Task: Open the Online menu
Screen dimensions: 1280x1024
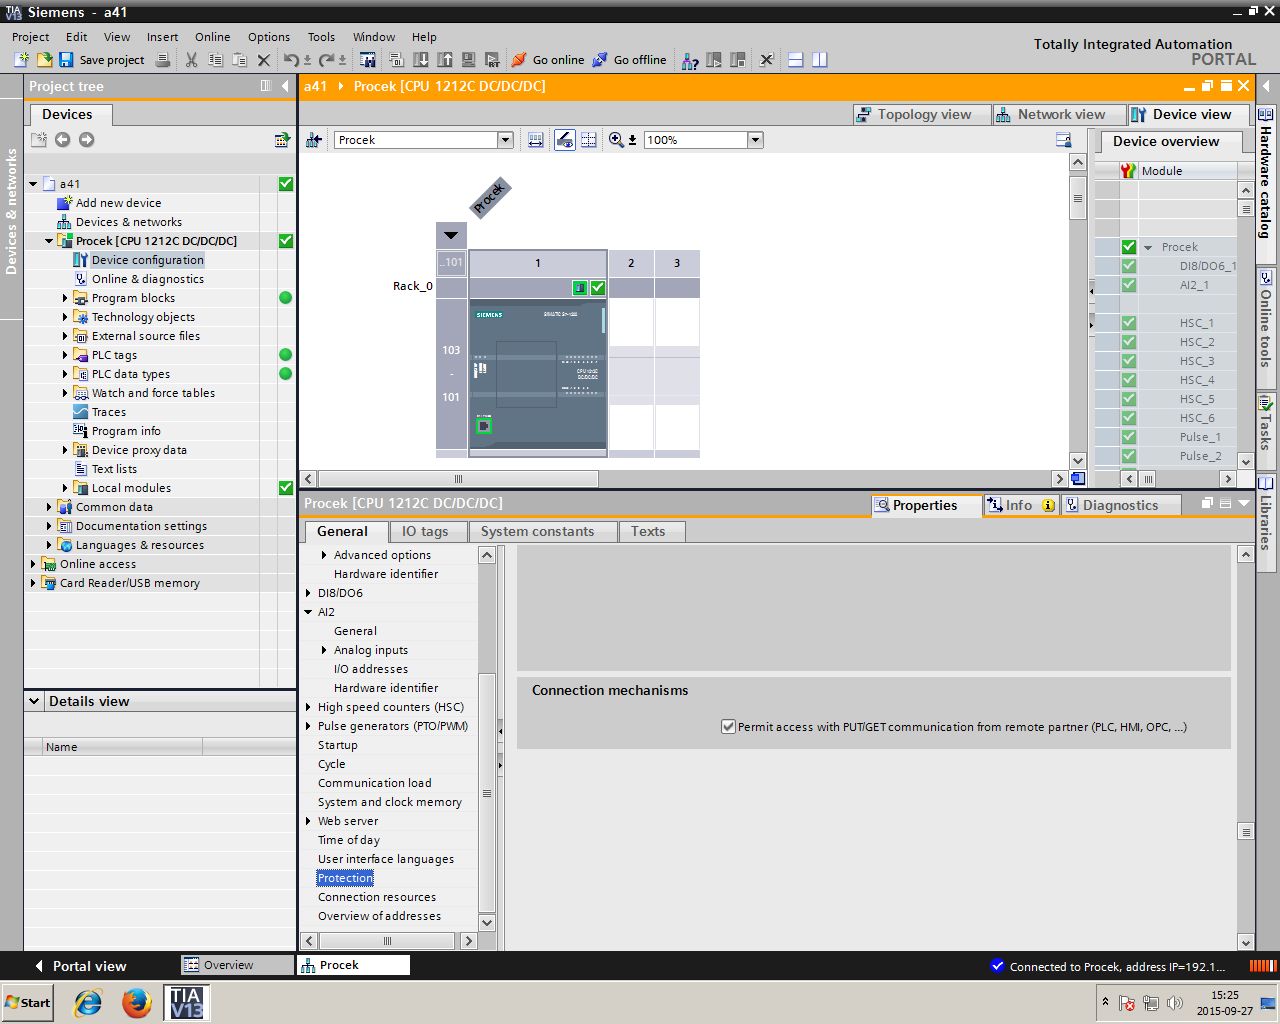Action: pos(212,37)
